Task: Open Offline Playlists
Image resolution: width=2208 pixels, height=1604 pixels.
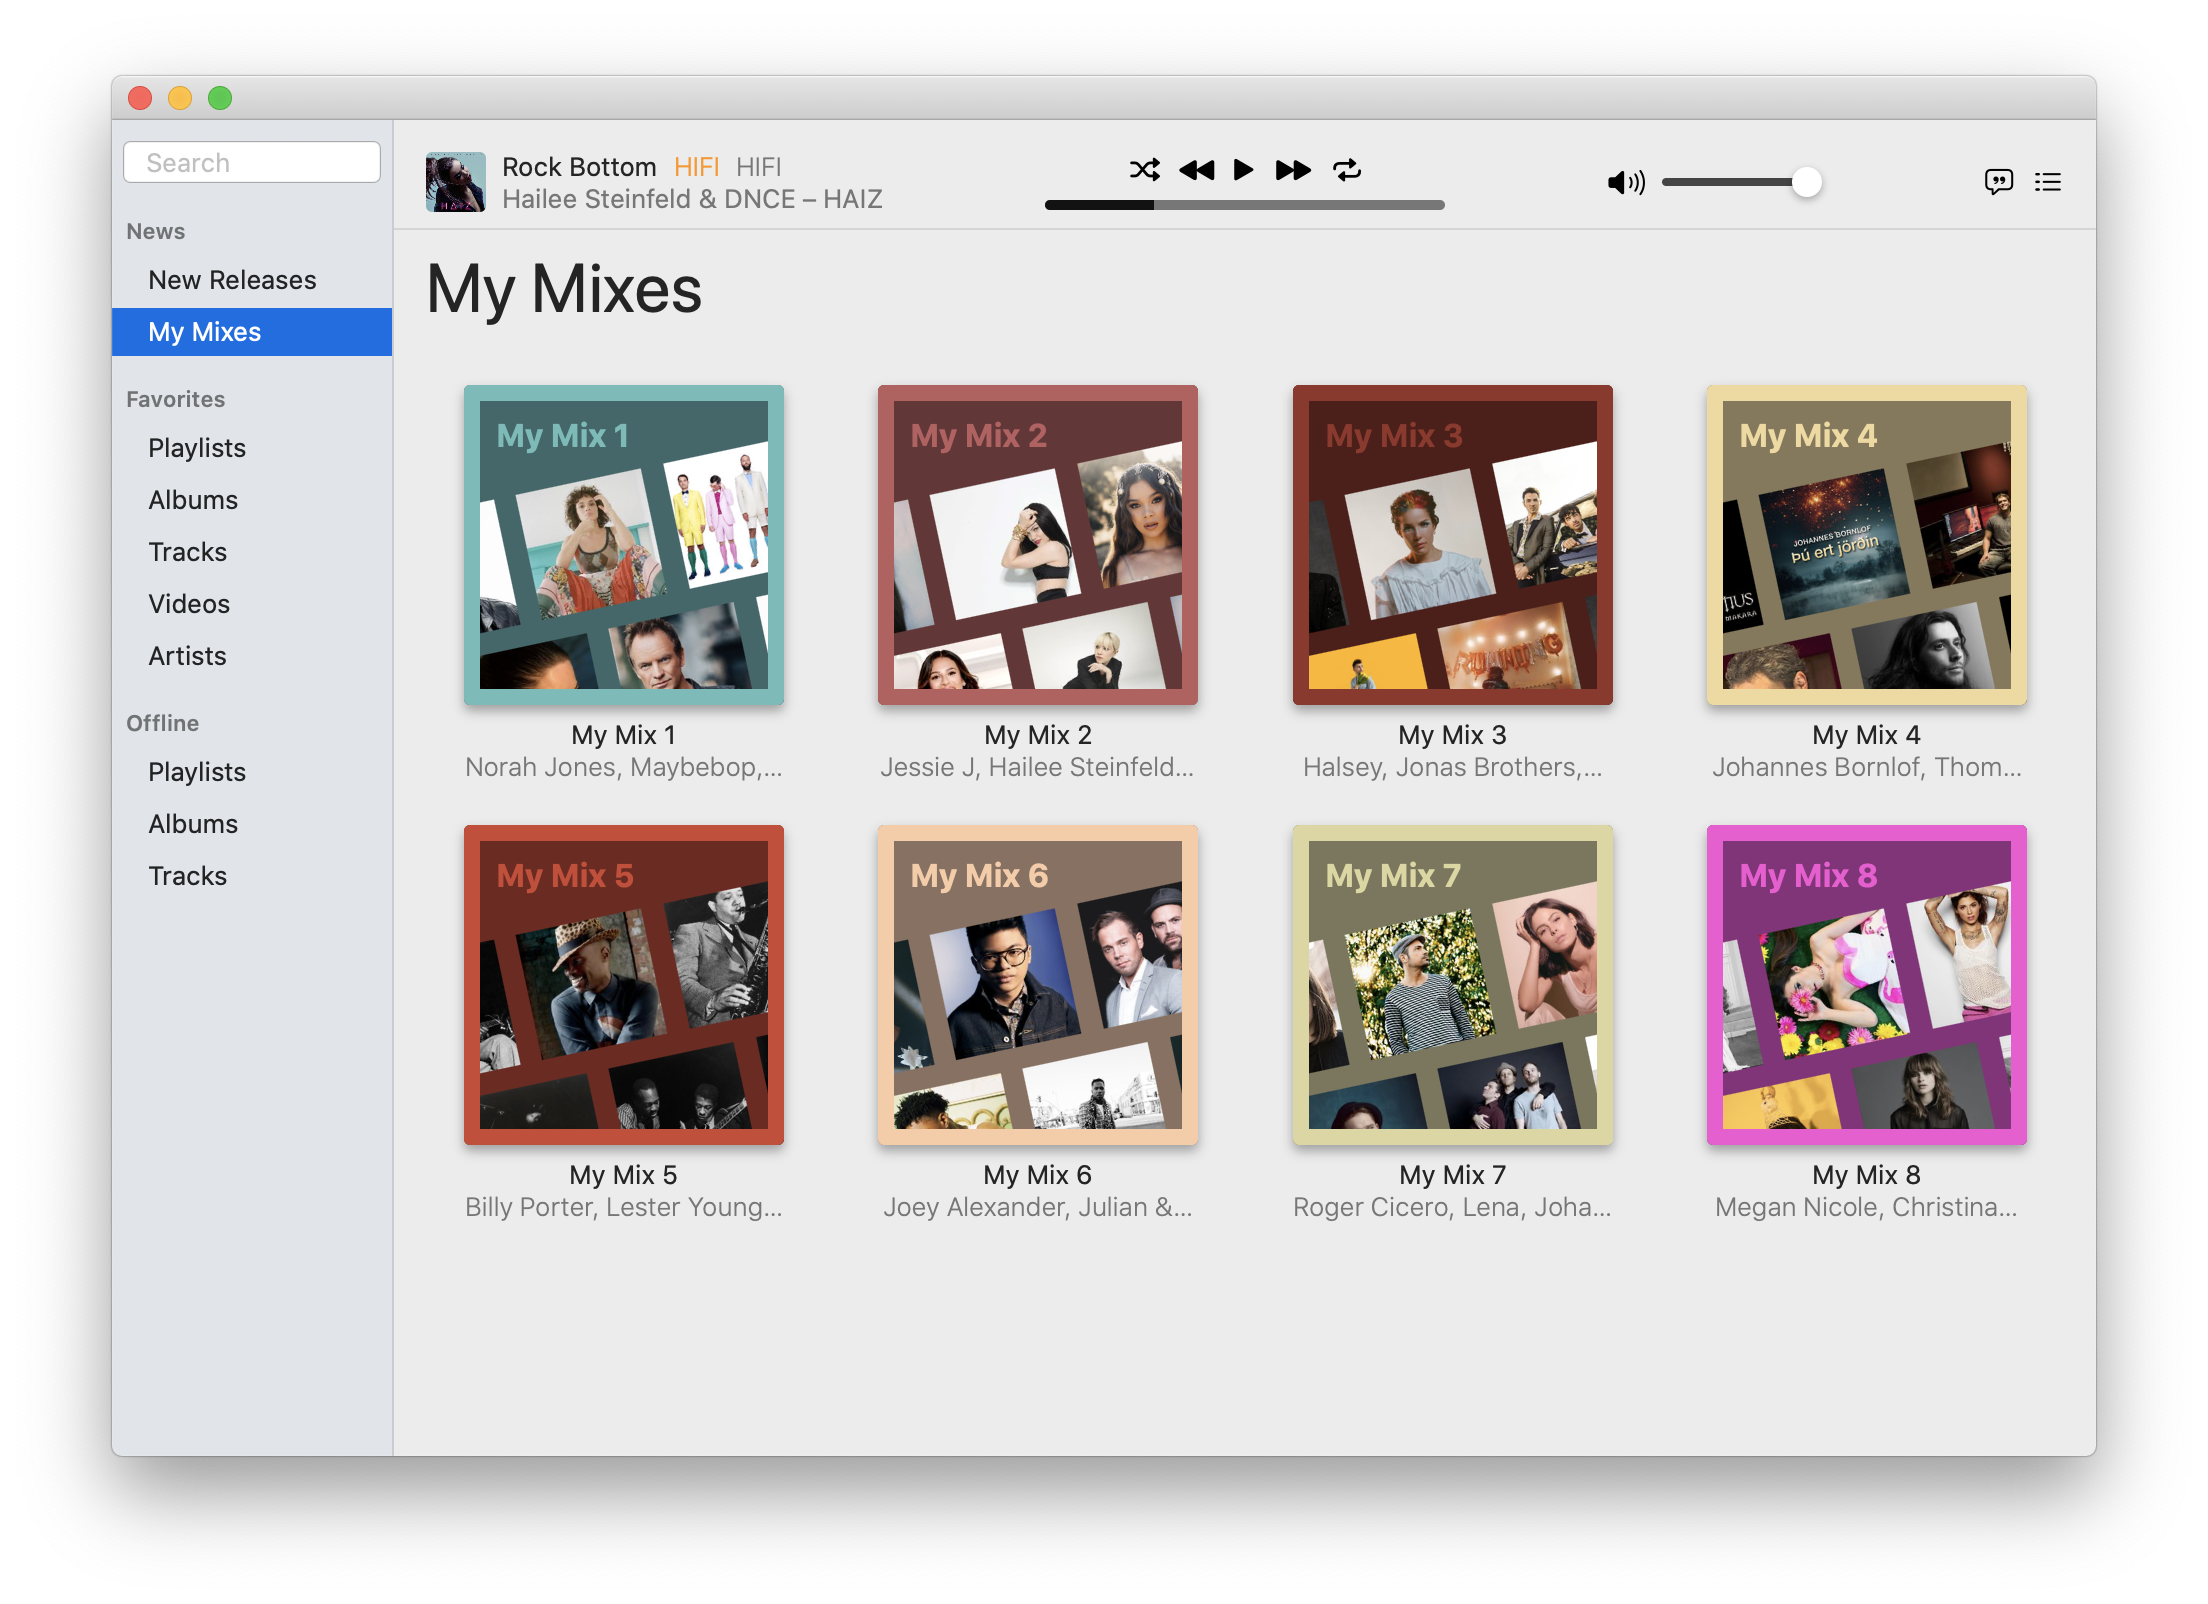Action: [x=252, y=772]
